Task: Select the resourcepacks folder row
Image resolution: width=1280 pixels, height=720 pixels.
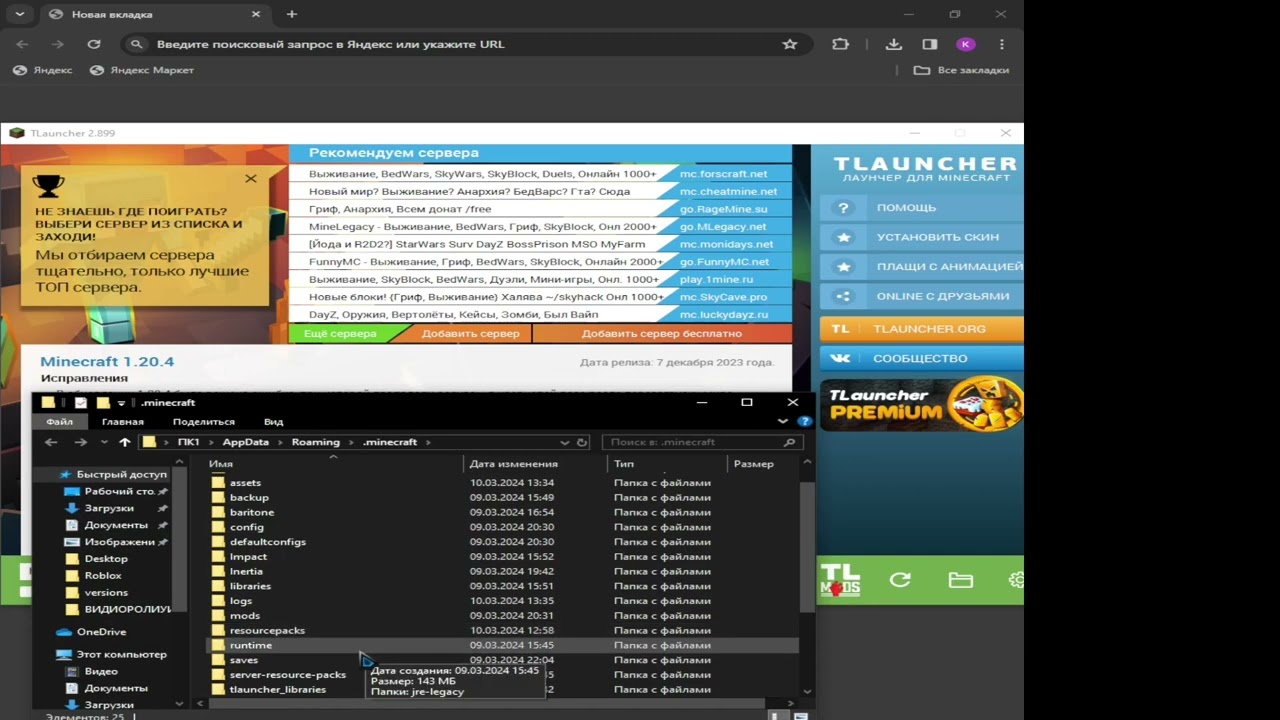Action: (x=502, y=630)
